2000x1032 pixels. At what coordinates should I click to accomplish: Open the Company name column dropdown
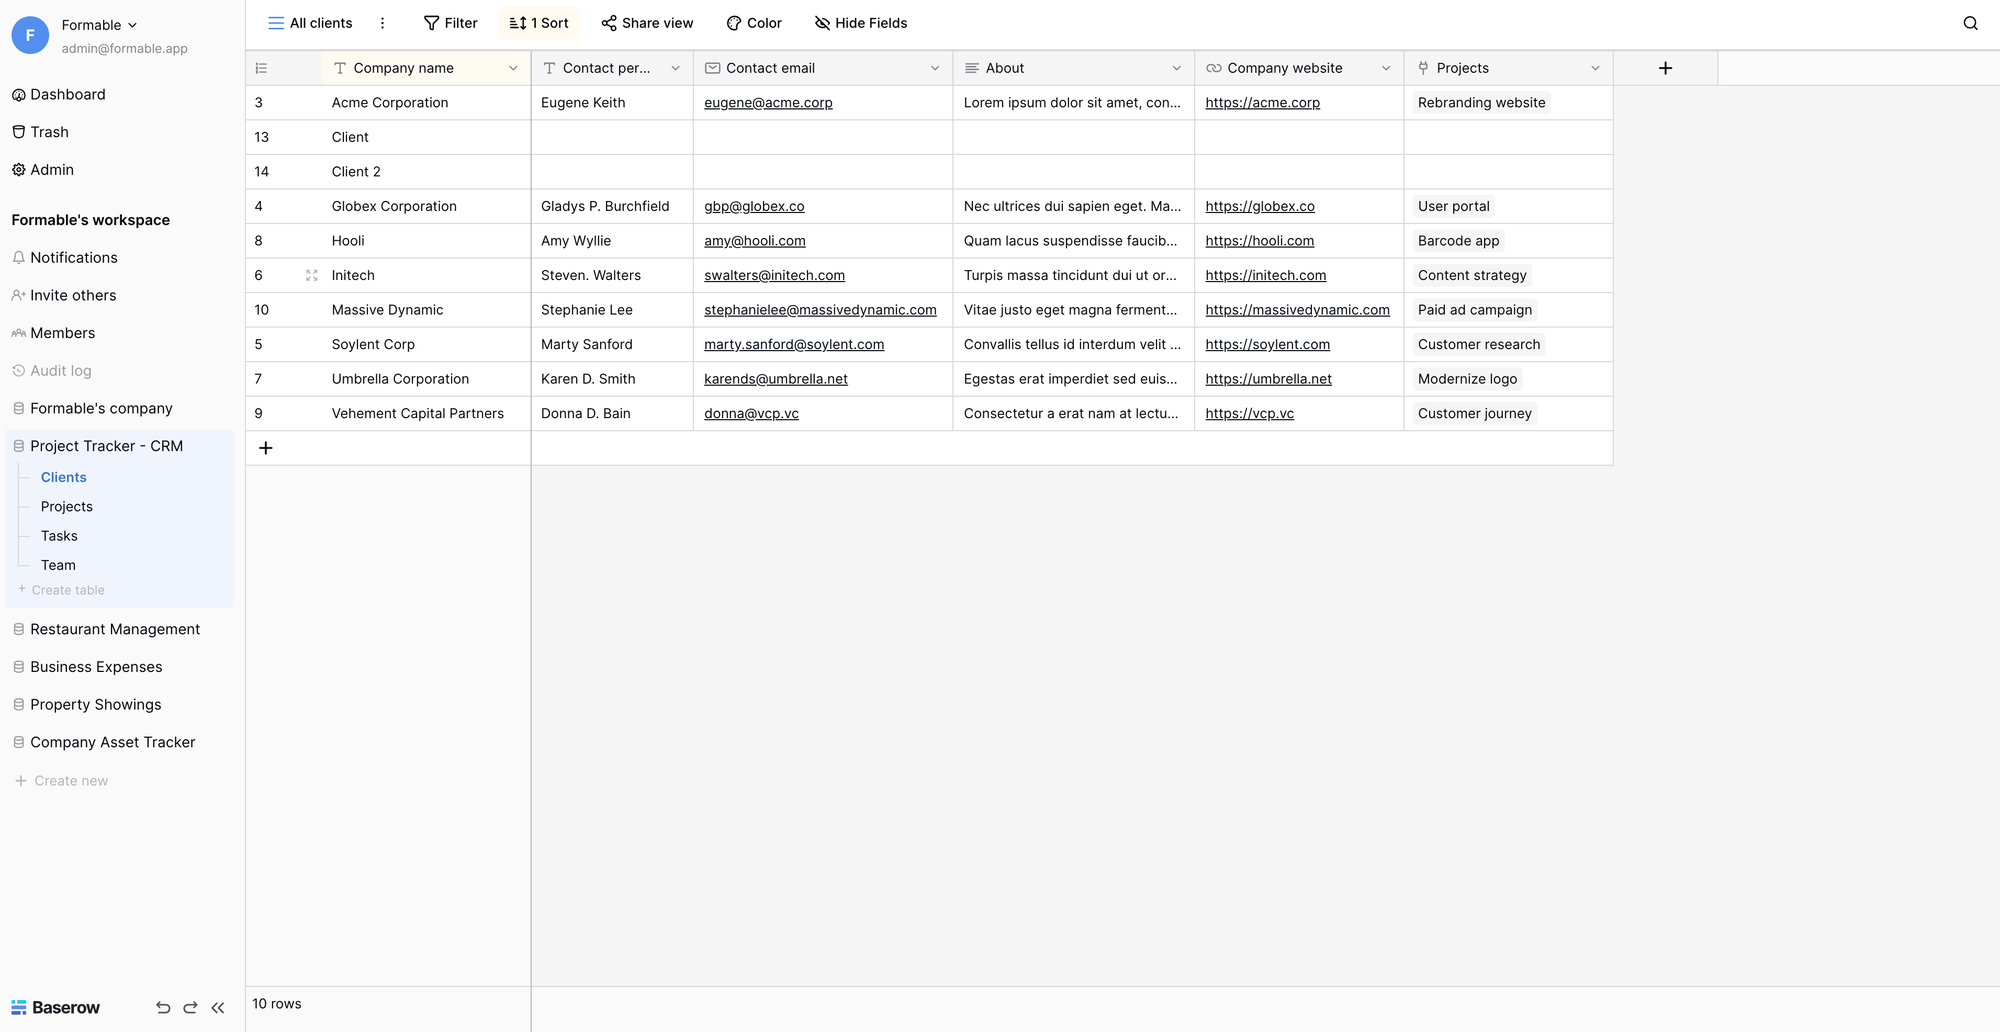point(514,68)
